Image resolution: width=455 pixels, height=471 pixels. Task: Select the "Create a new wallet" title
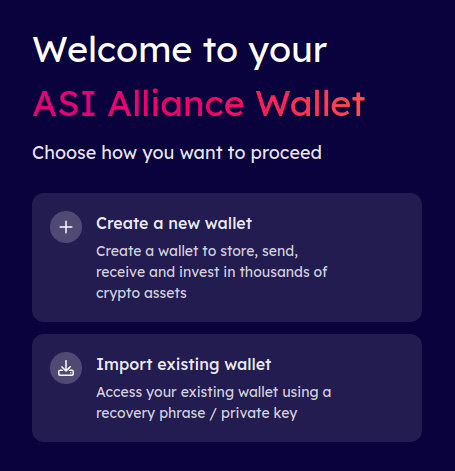tap(174, 223)
